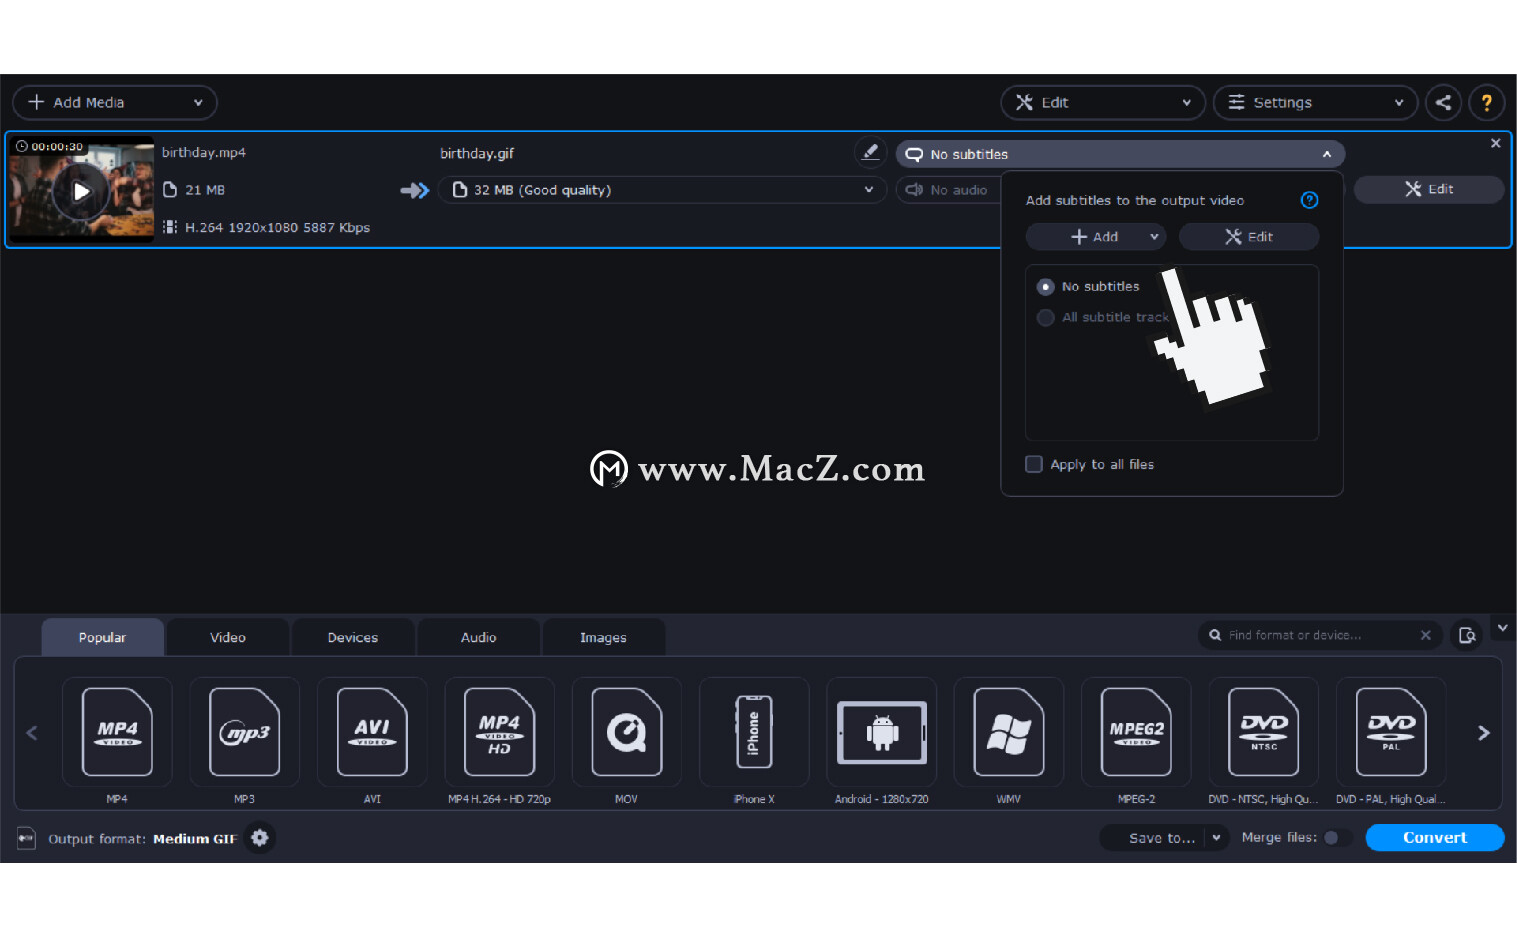The height and width of the screenshot is (938, 1517).
Task: Select the No subtitles radio option
Action: pos(1046,287)
